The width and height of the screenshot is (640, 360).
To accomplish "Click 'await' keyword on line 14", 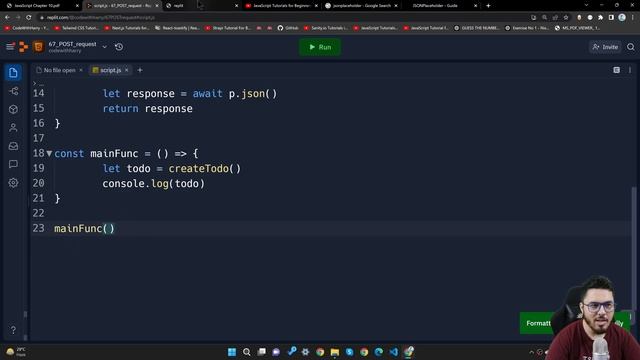I will (208, 93).
